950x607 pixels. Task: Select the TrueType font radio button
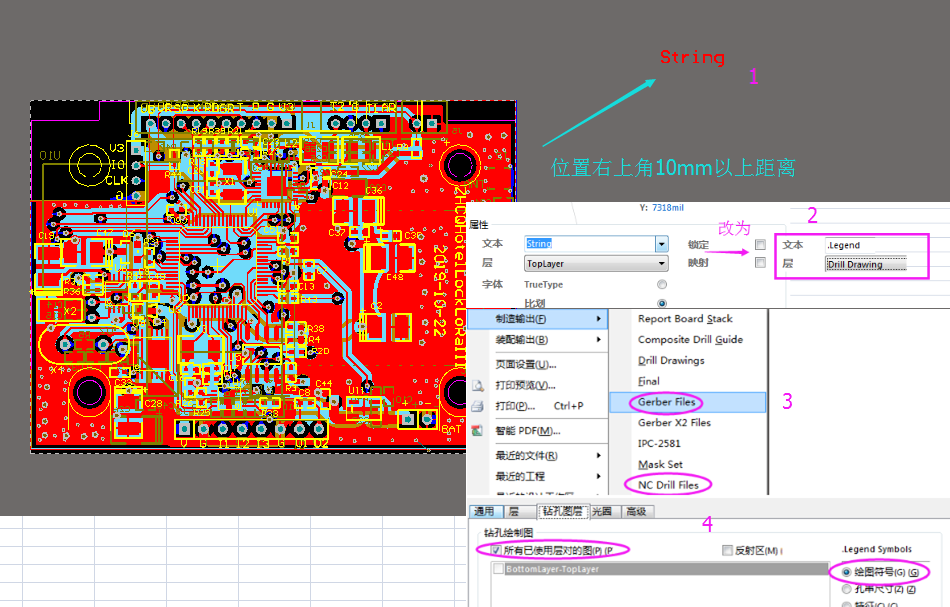[661, 285]
